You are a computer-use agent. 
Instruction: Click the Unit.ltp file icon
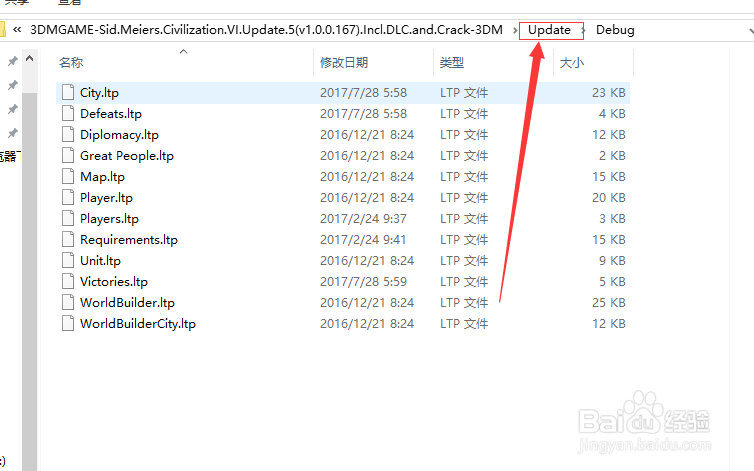(x=68, y=260)
